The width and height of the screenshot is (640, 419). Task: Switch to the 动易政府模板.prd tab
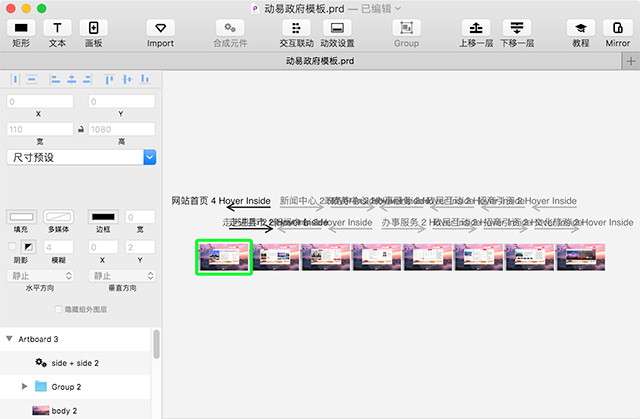[319, 62]
